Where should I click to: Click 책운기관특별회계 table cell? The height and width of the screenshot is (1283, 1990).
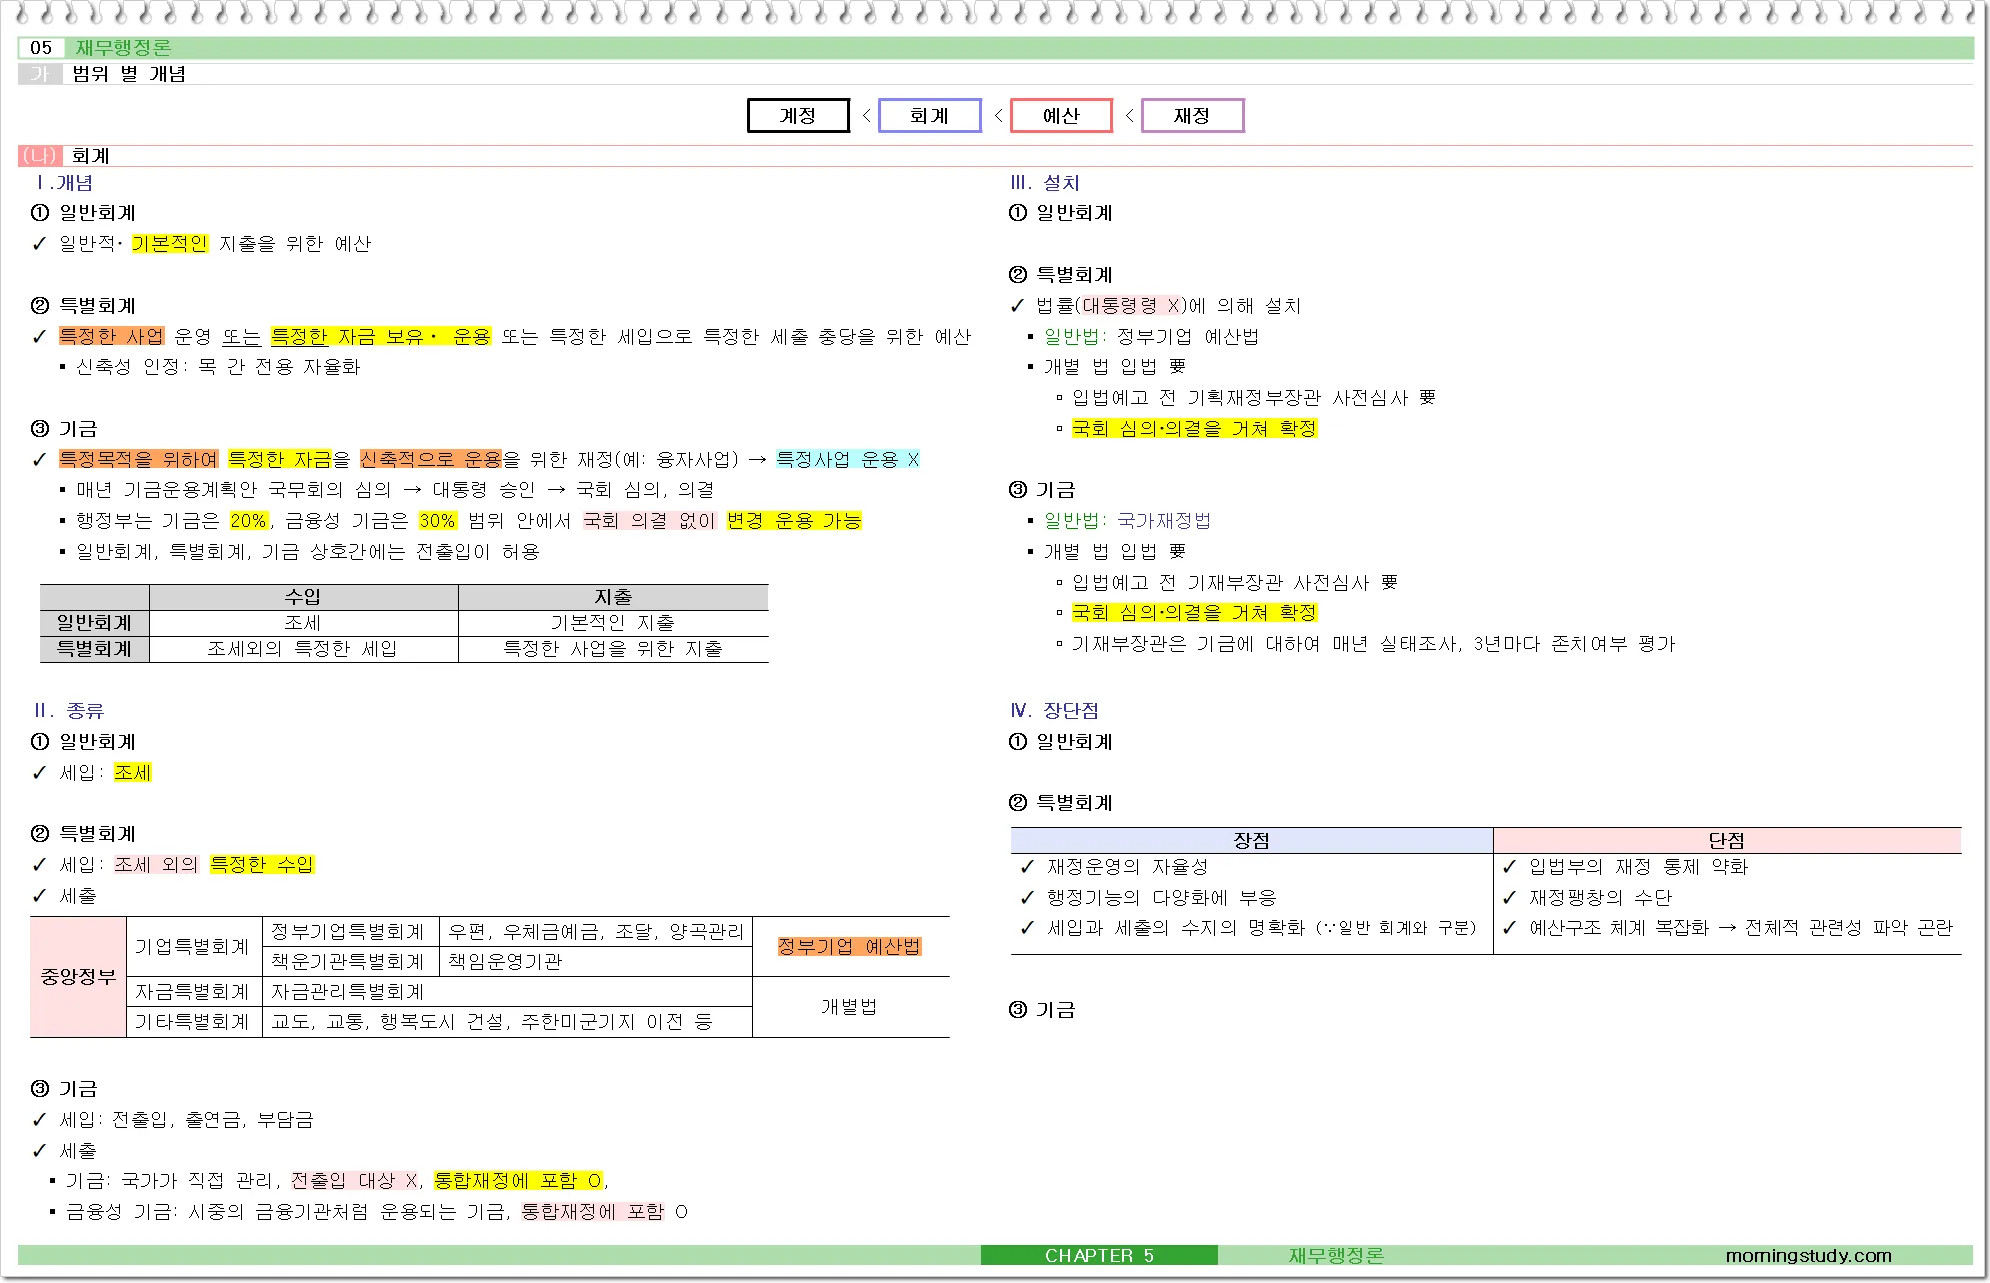pyautogui.click(x=350, y=962)
